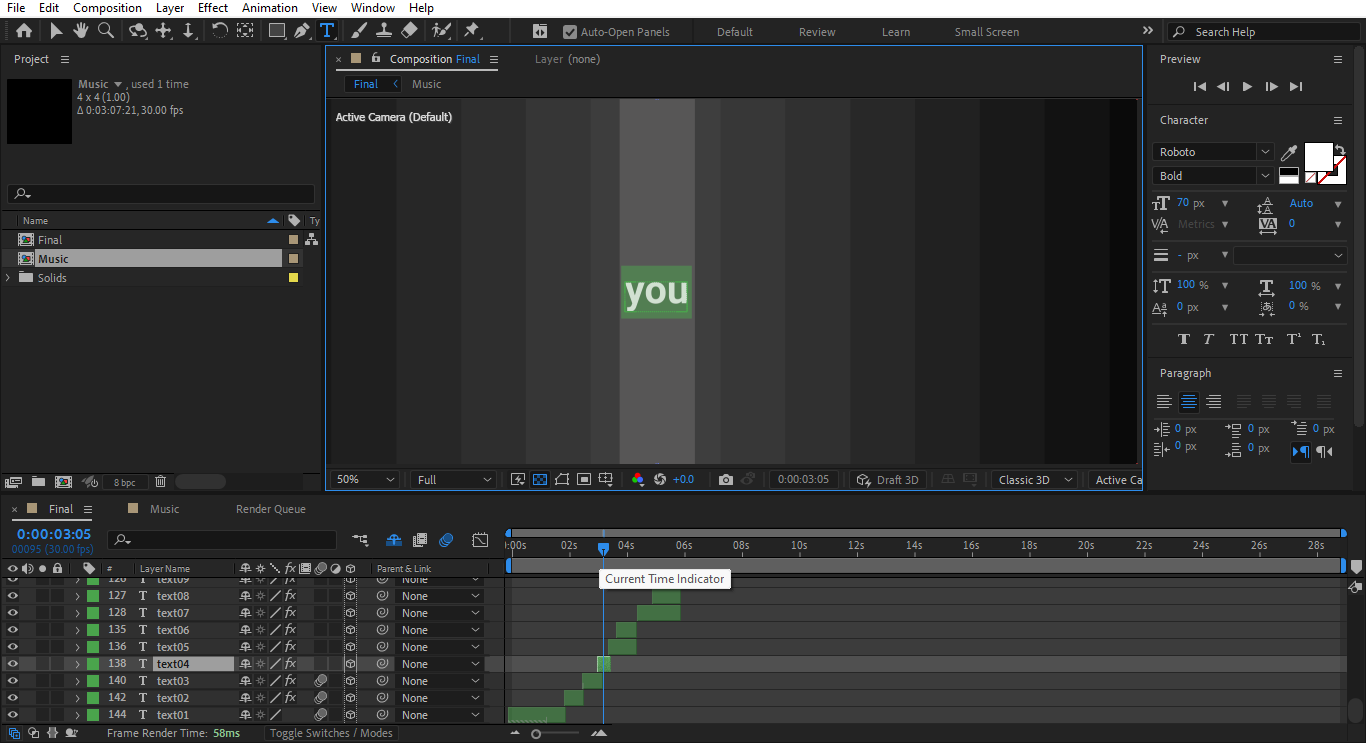Open the Render Queue tab
Screen dimensions: 1366x743
[271, 509]
